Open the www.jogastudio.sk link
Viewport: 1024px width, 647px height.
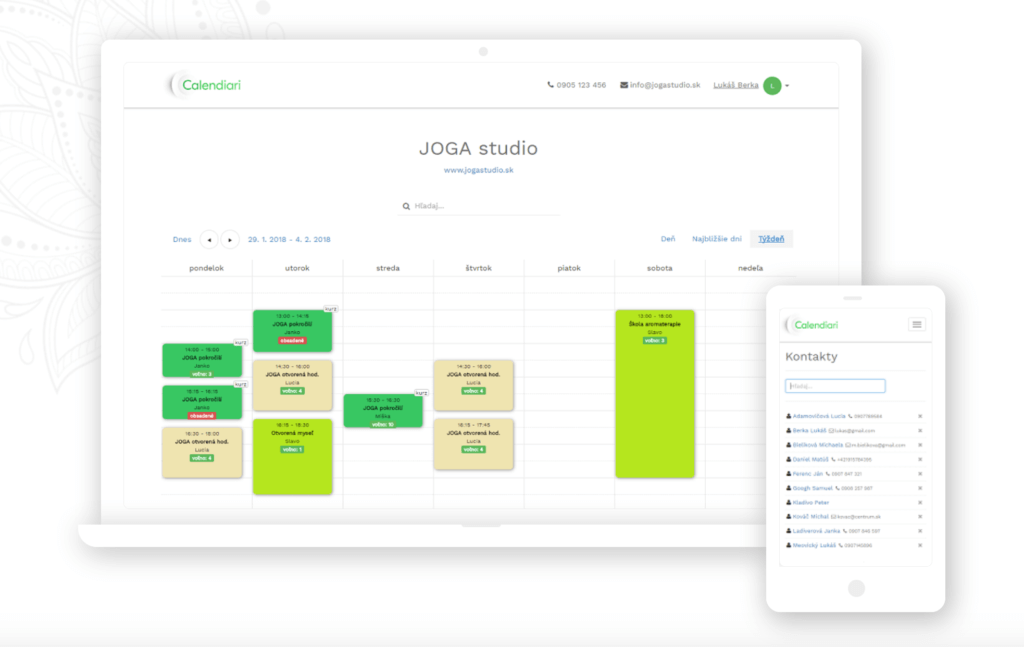click(478, 170)
